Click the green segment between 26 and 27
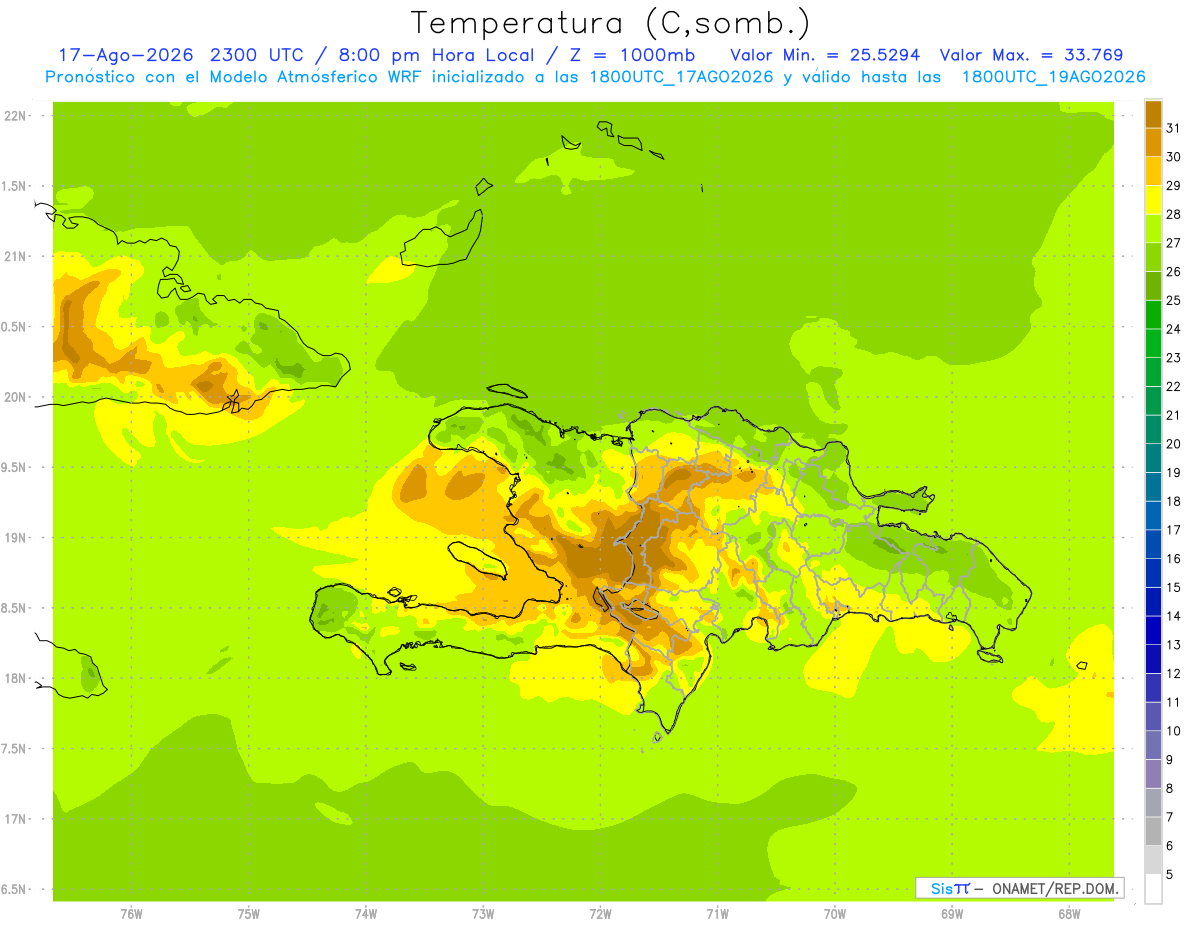Screen dimensions: 1200x927 (1153, 257)
